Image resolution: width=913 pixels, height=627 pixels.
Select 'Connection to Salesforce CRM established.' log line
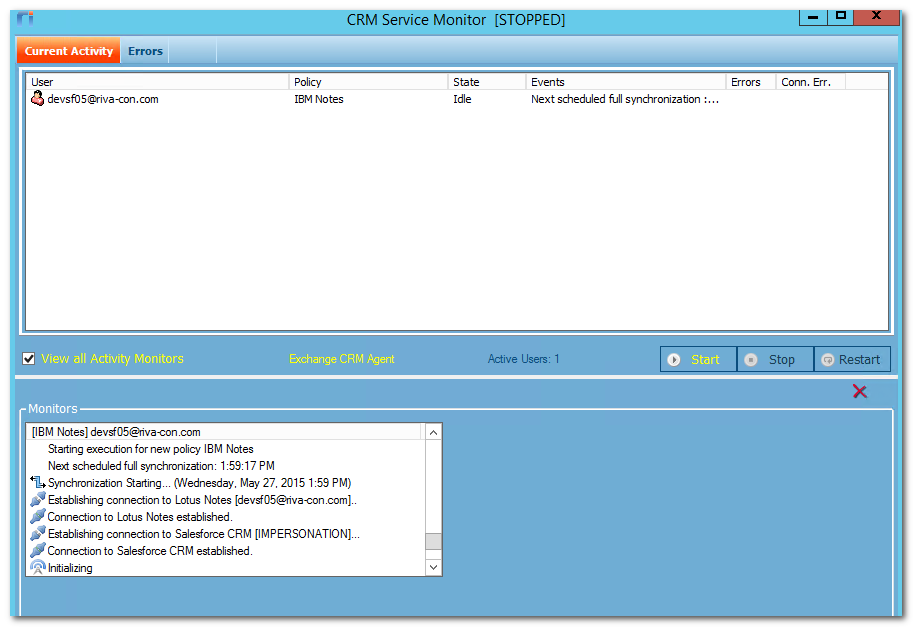[x=150, y=550]
